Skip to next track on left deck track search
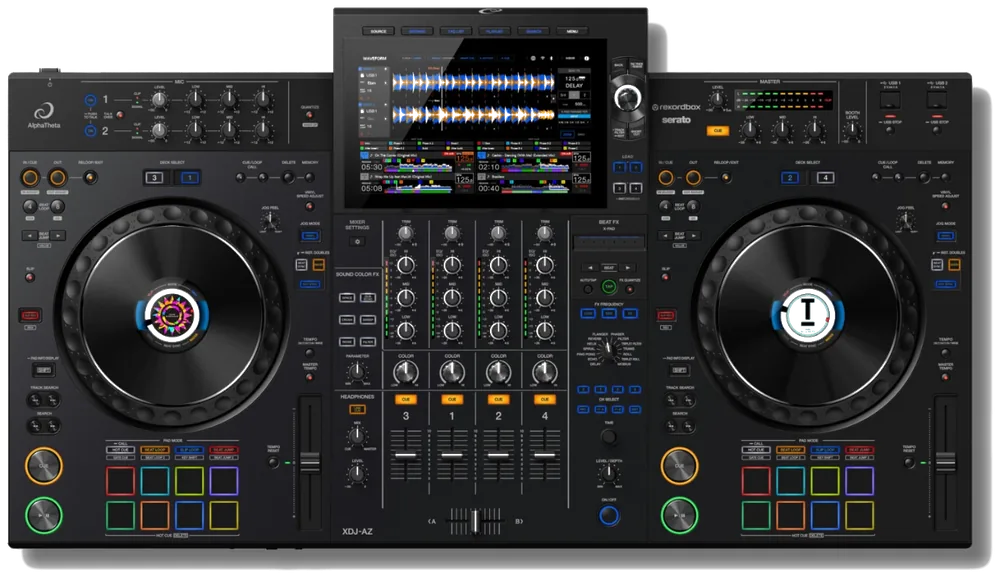Screen dimensions: 1000x578 pyautogui.click(x=54, y=400)
